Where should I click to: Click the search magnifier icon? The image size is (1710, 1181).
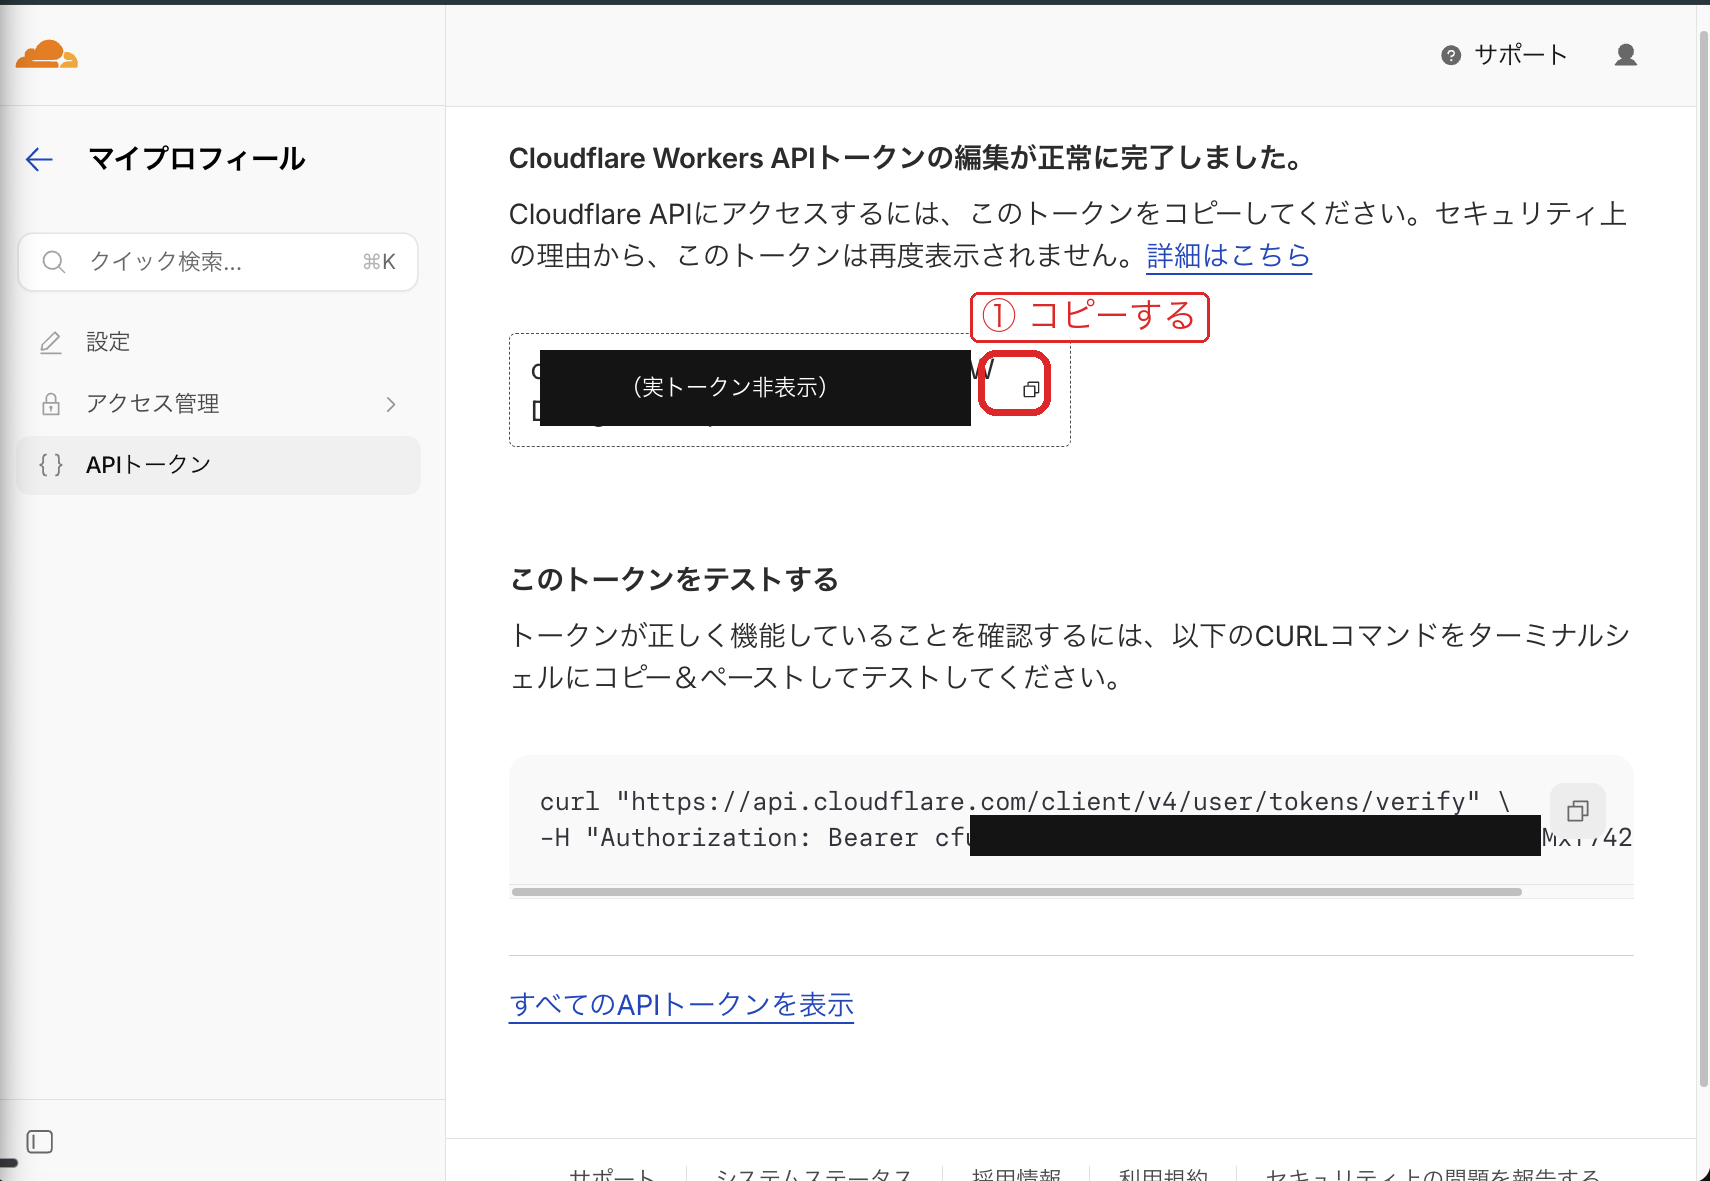[54, 262]
